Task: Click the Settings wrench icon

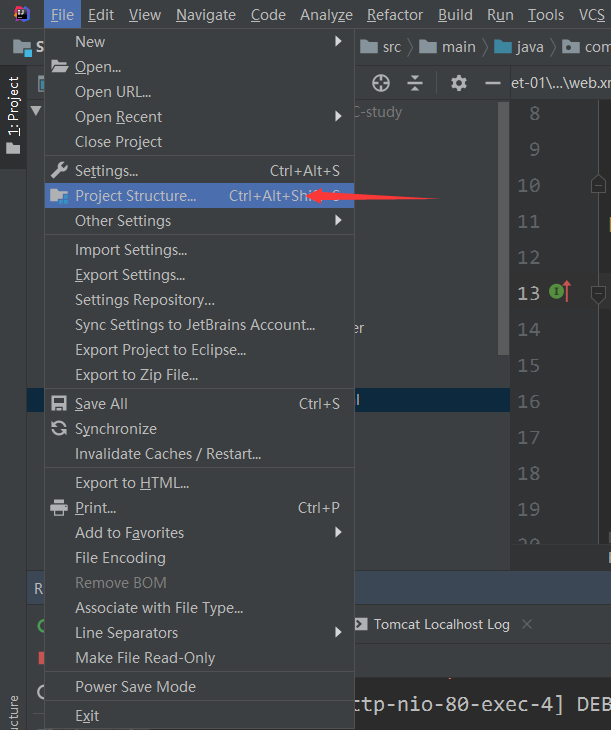Action: click(x=59, y=171)
